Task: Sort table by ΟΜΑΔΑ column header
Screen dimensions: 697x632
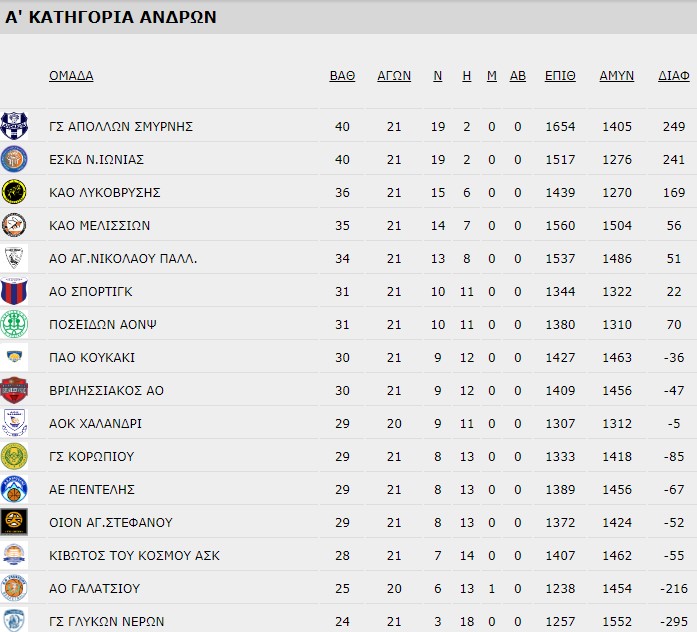Action: (x=71, y=76)
